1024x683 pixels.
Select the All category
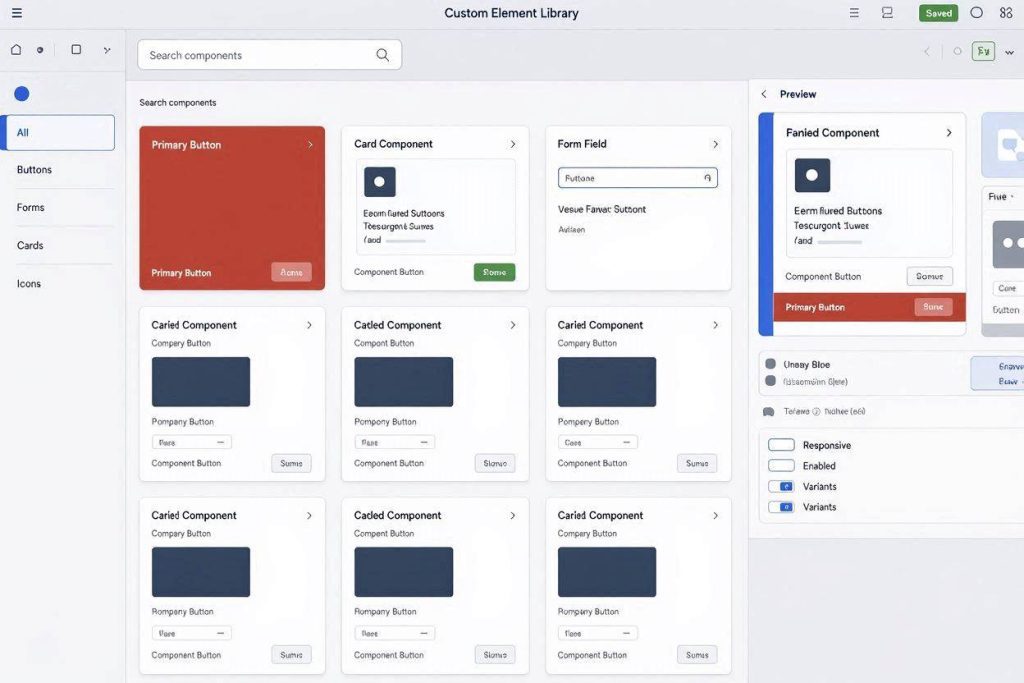59,133
